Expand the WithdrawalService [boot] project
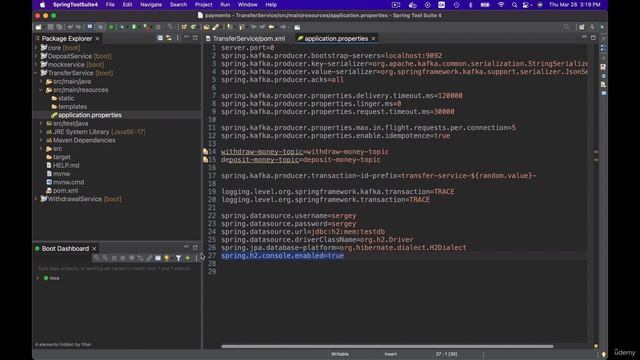640x360 pixels. point(36,199)
